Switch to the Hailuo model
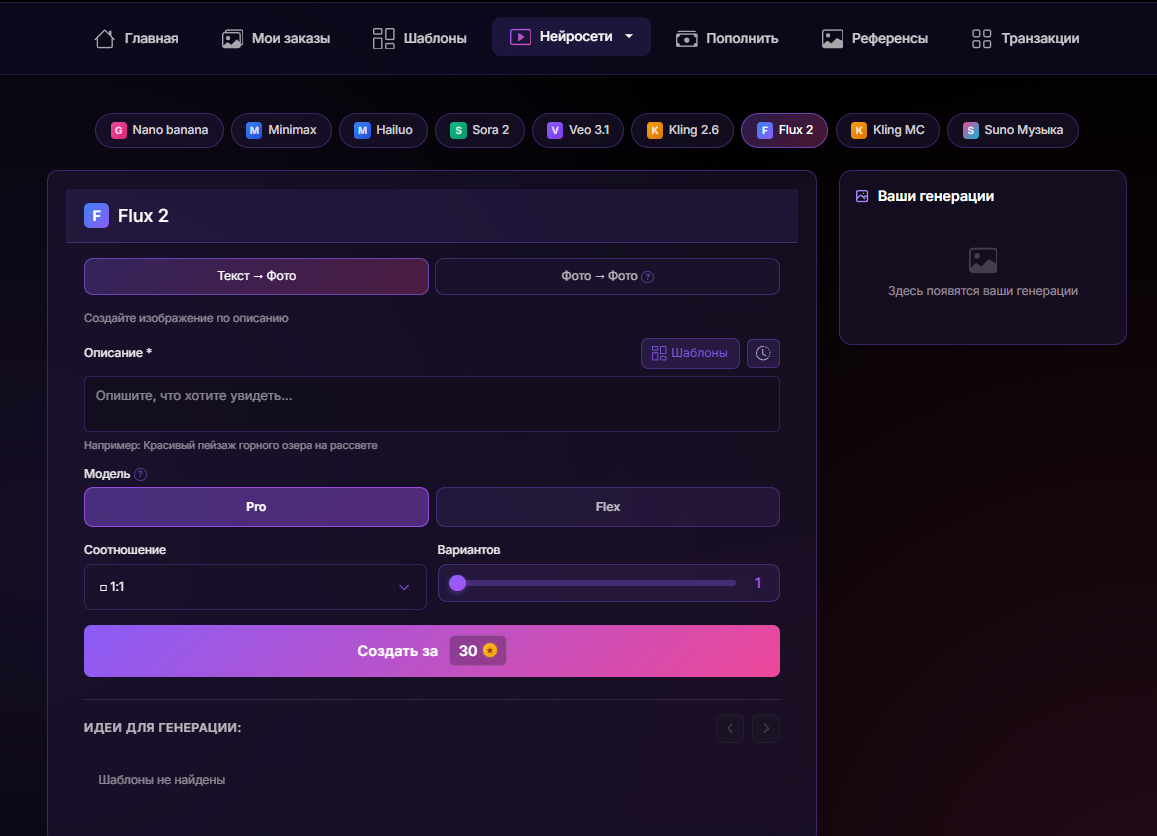The width and height of the screenshot is (1157, 836). tap(383, 131)
